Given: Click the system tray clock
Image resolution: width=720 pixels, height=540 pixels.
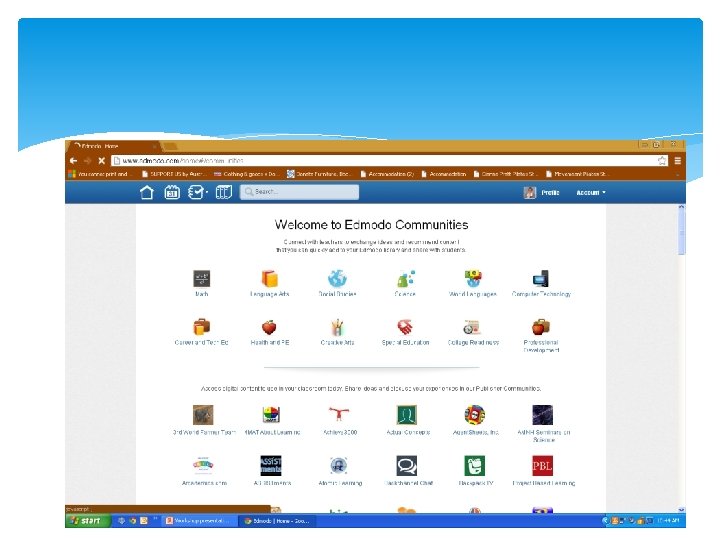Looking at the screenshot, I should click(x=668, y=520).
